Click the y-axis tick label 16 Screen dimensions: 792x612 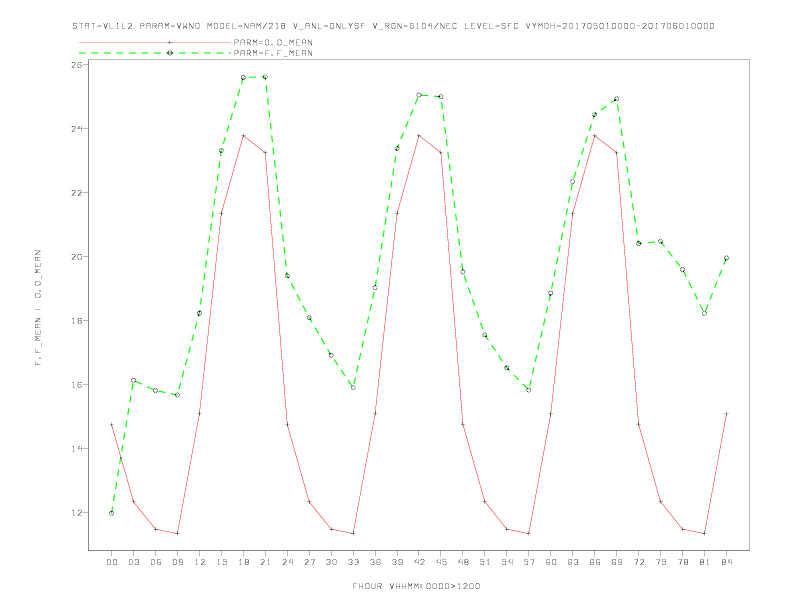tap(76, 385)
